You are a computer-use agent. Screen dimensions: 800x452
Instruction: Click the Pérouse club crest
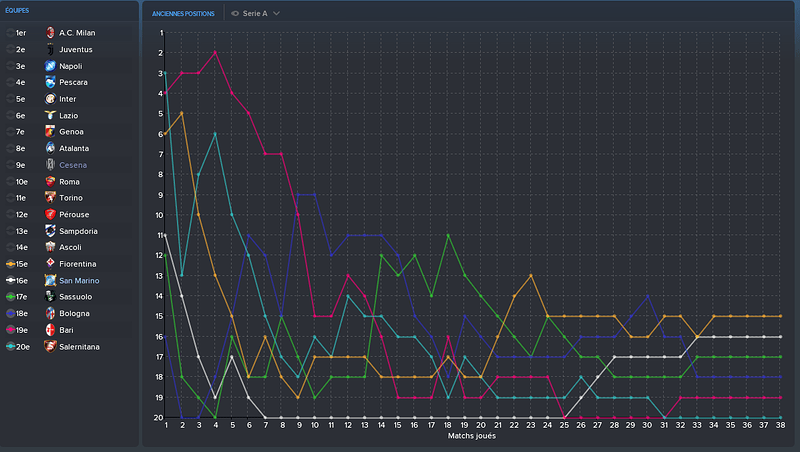coord(50,214)
